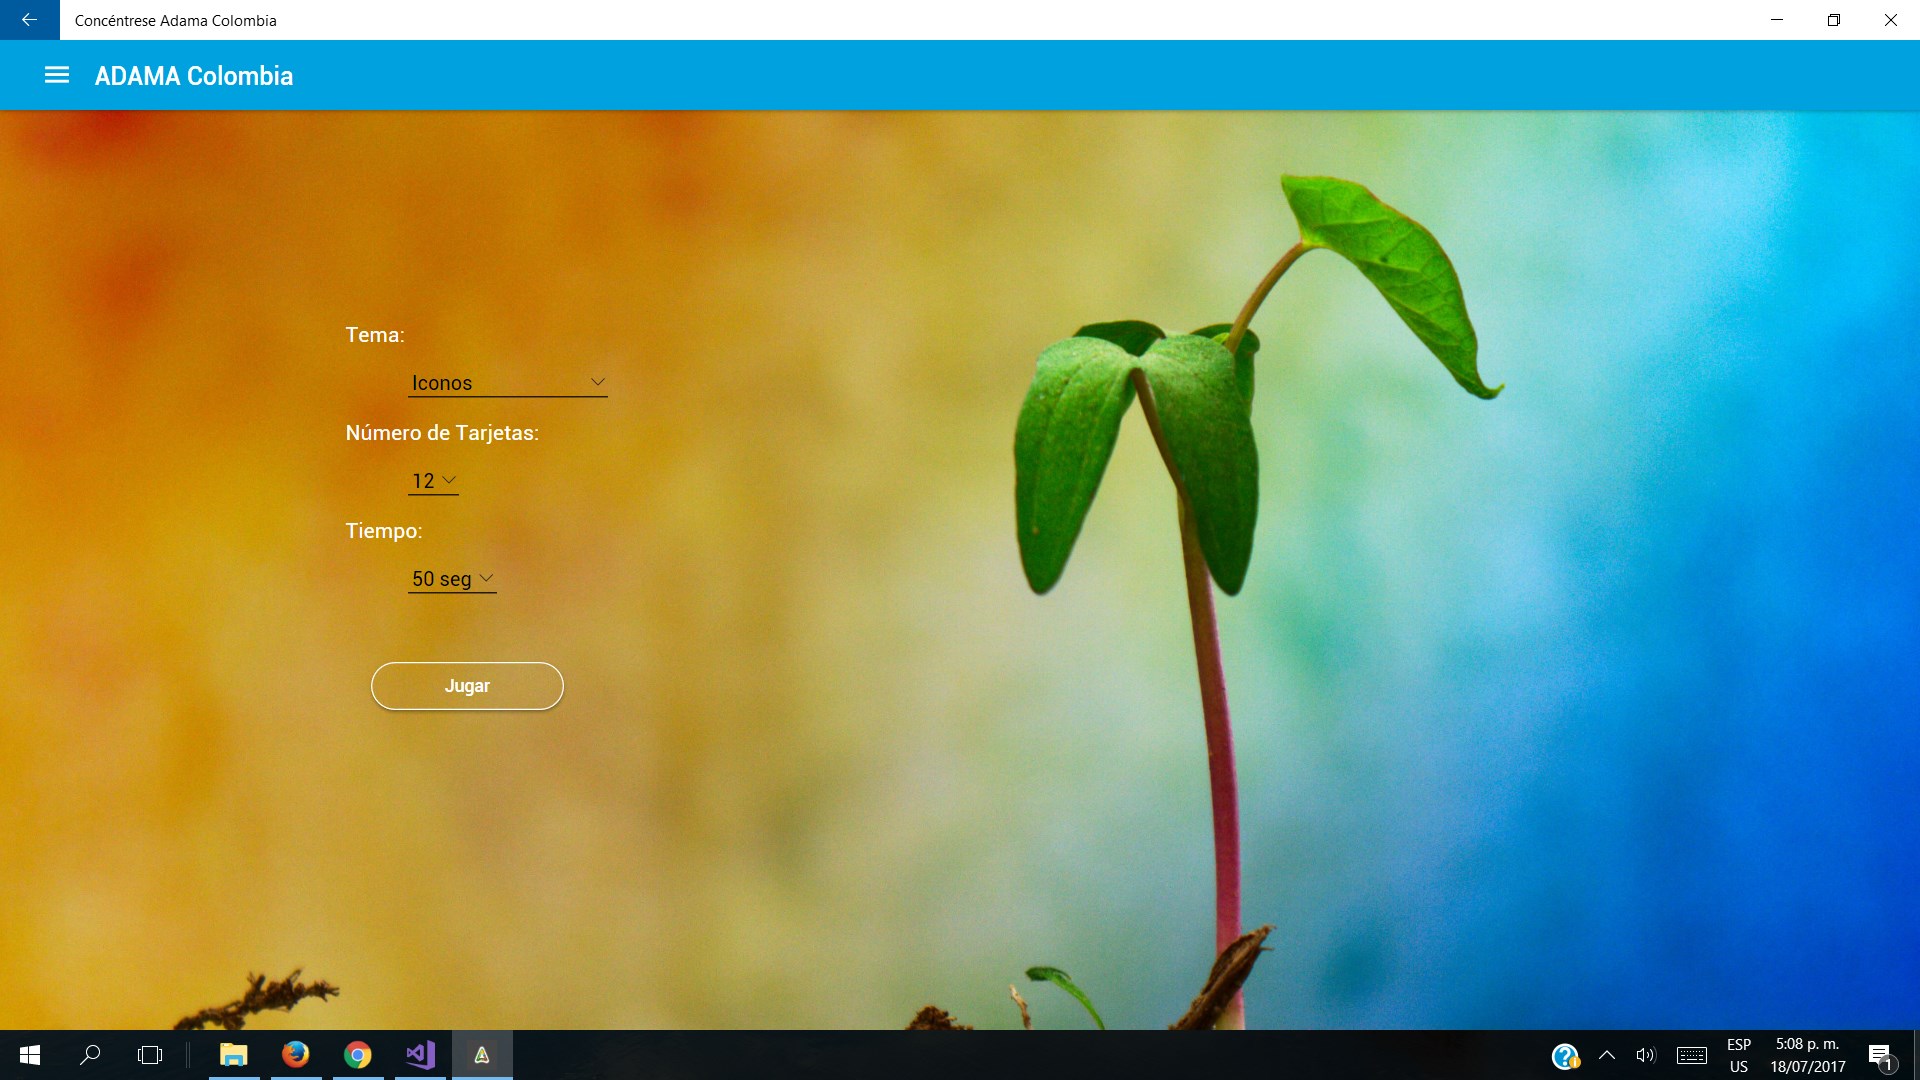The image size is (1920, 1080).
Task: Open Task View from taskbar
Action: pos(150,1055)
